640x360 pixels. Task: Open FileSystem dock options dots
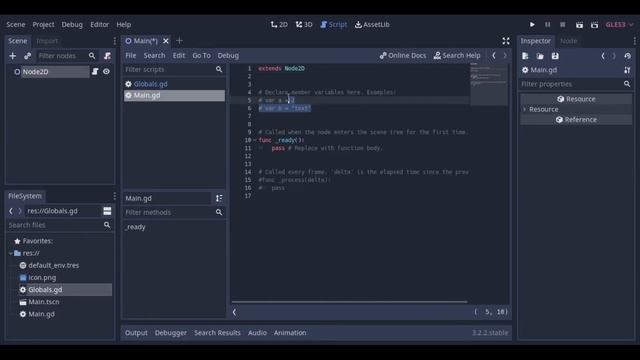(x=114, y=196)
